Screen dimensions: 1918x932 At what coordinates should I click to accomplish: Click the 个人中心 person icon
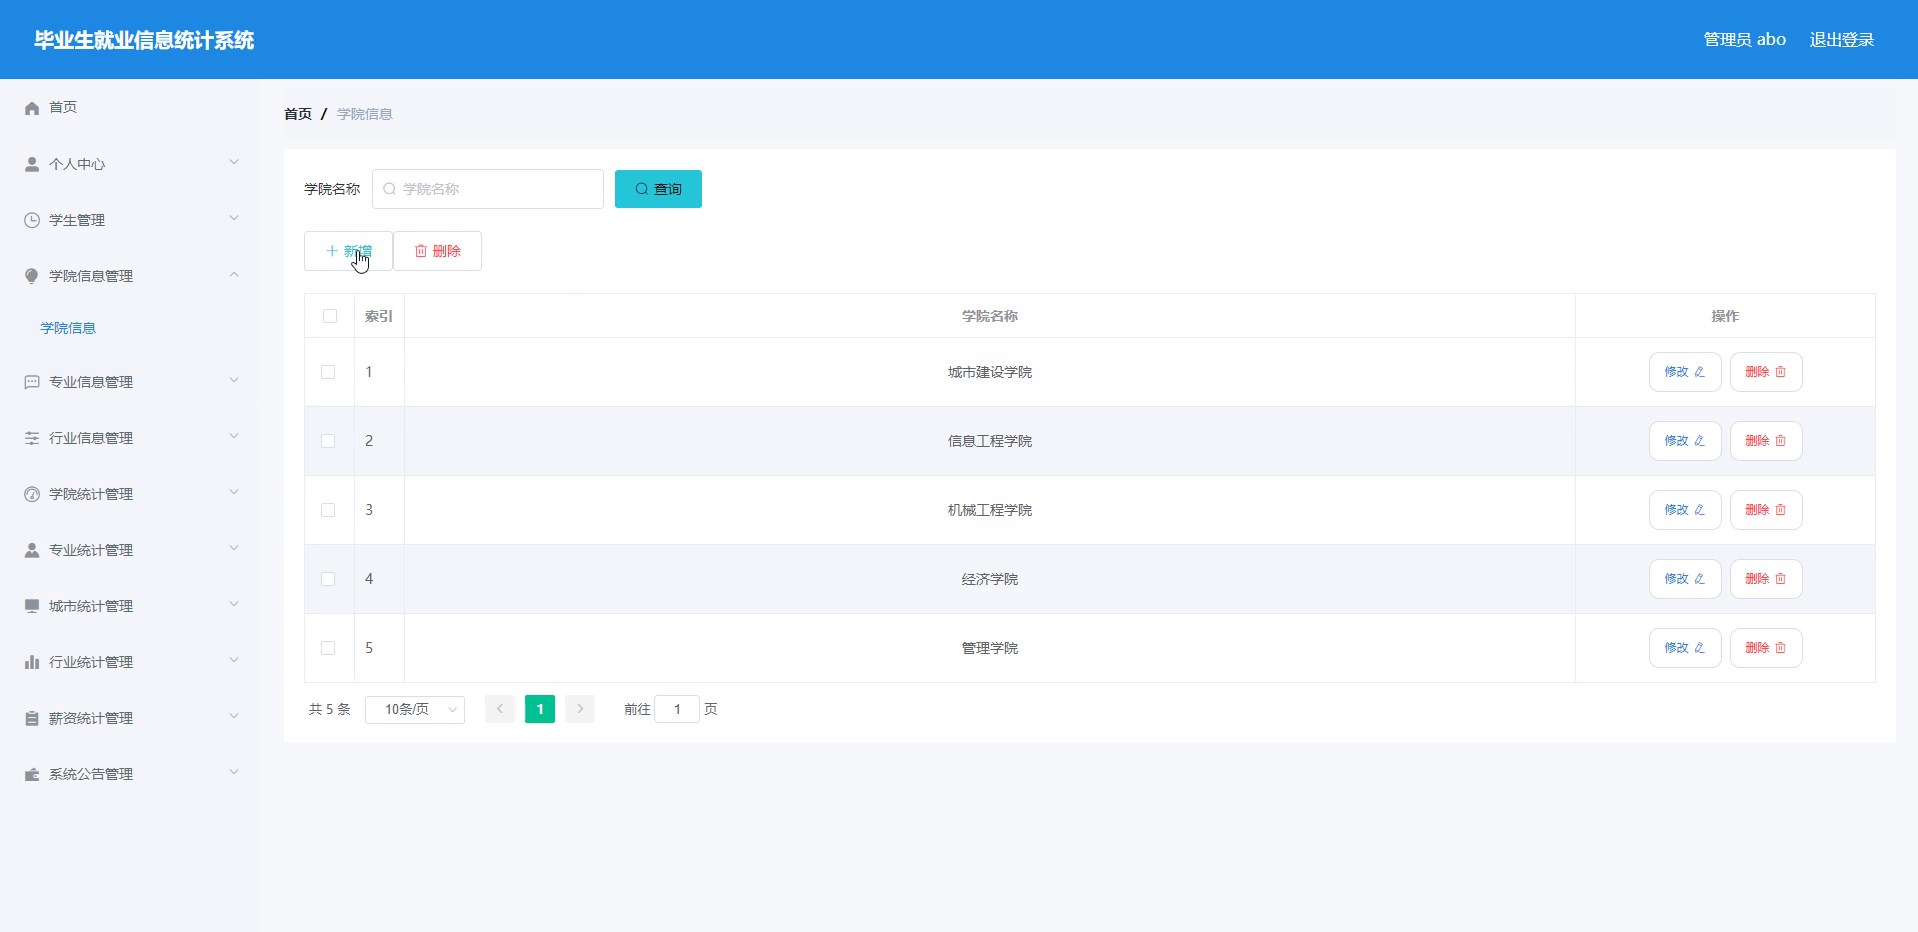(32, 164)
